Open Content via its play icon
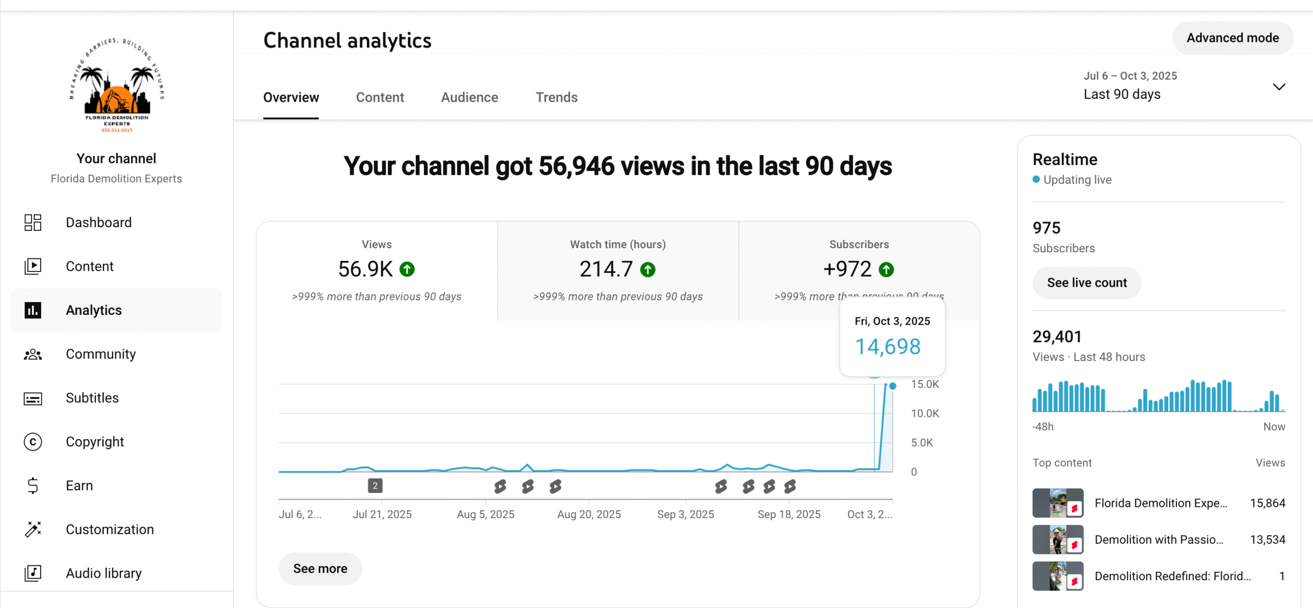The image size is (1313, 608). pyautogui.click(x=33, y=267)
